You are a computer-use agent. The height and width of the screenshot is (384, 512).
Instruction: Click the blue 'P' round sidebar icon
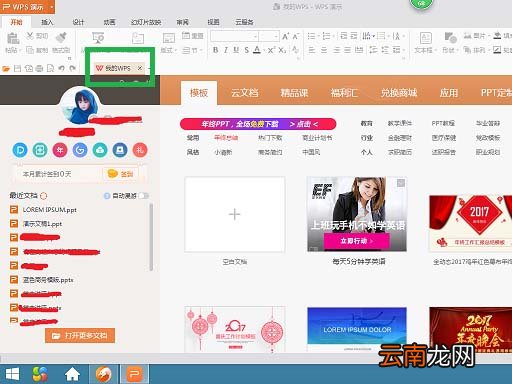(20, 150)
